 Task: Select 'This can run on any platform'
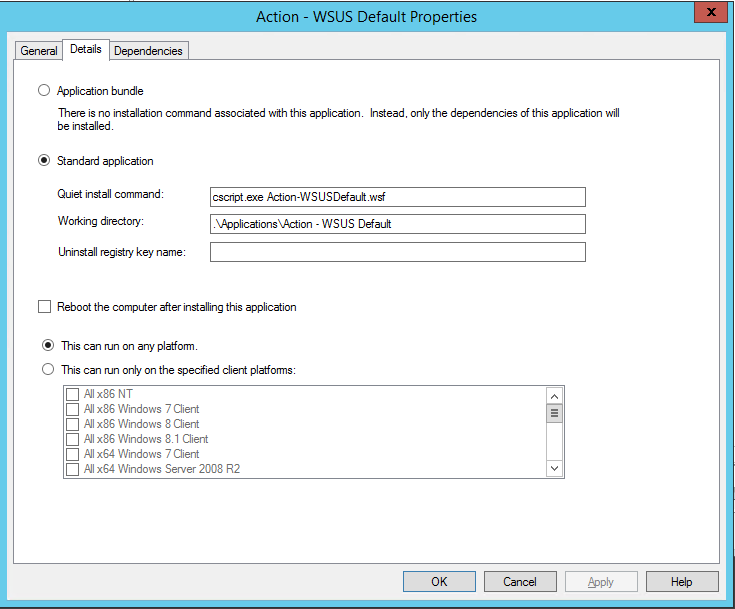click(48, 346)
